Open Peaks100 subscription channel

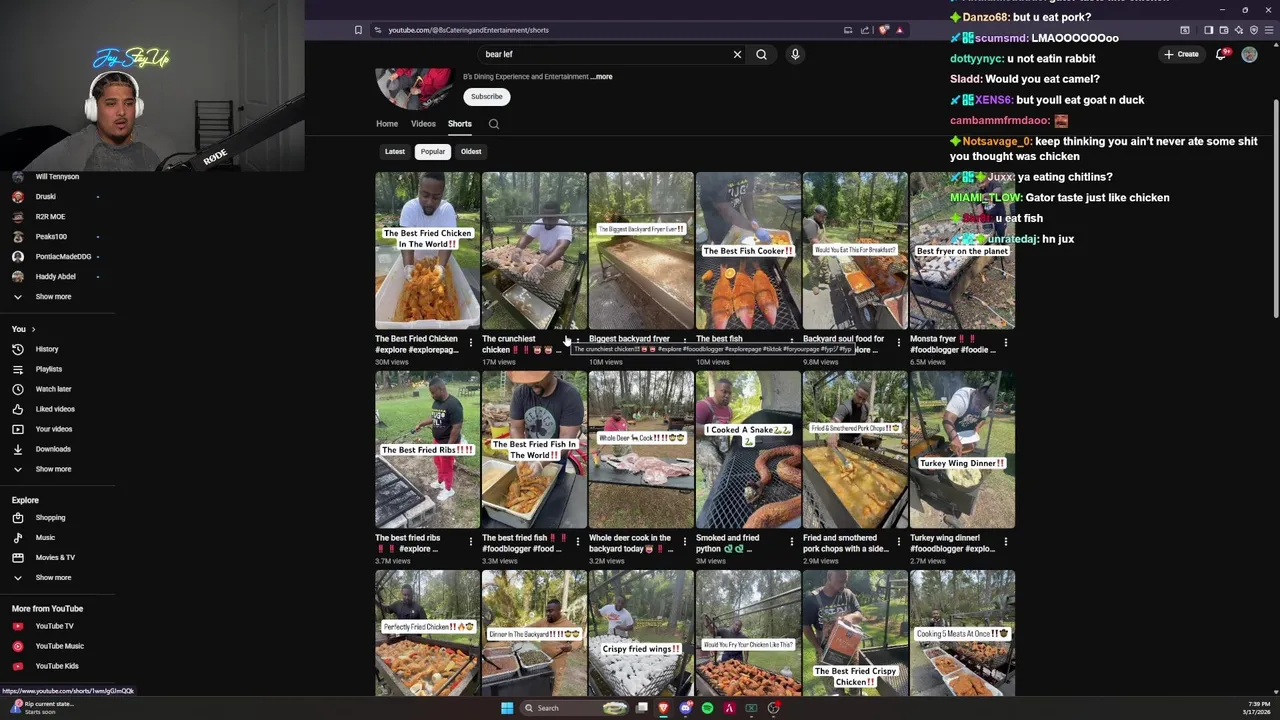(x=50, y=237)
